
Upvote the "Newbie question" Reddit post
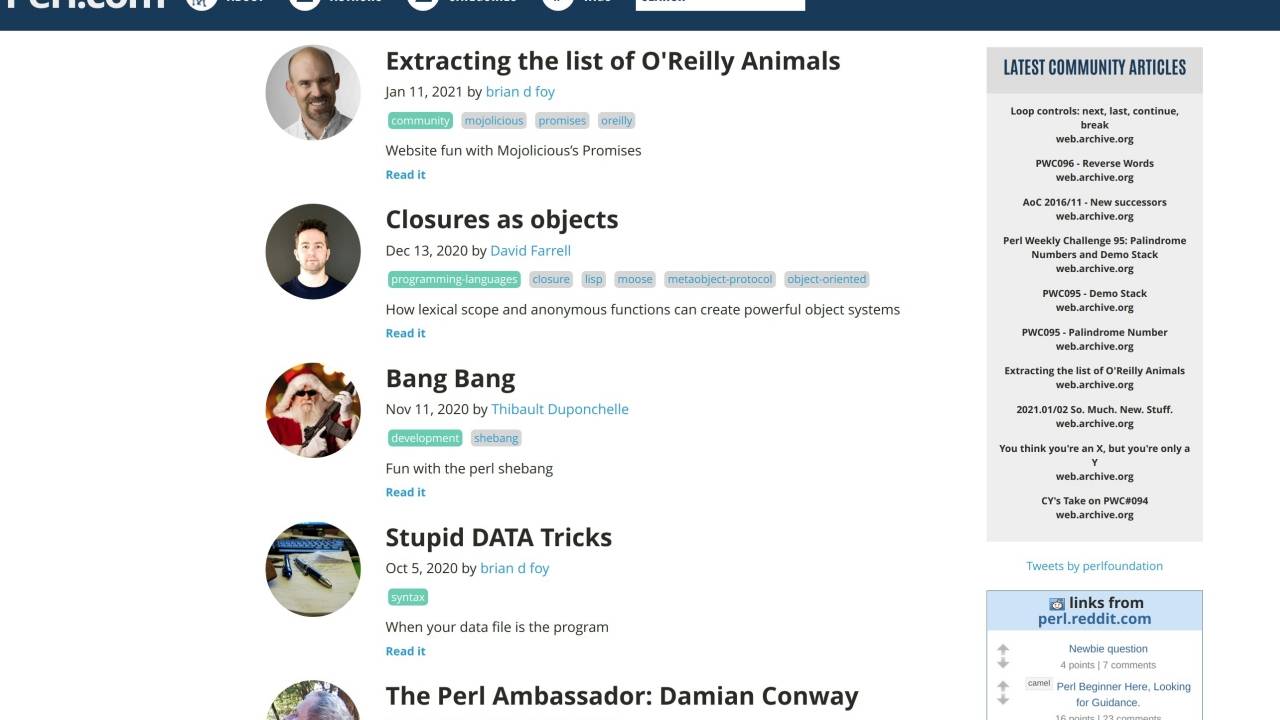click(1003, 649)
